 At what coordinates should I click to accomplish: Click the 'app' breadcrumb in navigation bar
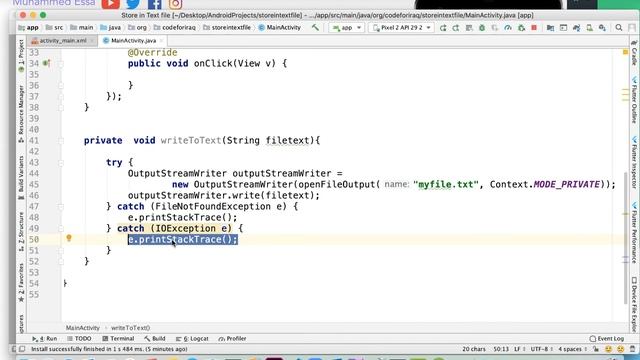pyautogui.click(x=29, y=27)
